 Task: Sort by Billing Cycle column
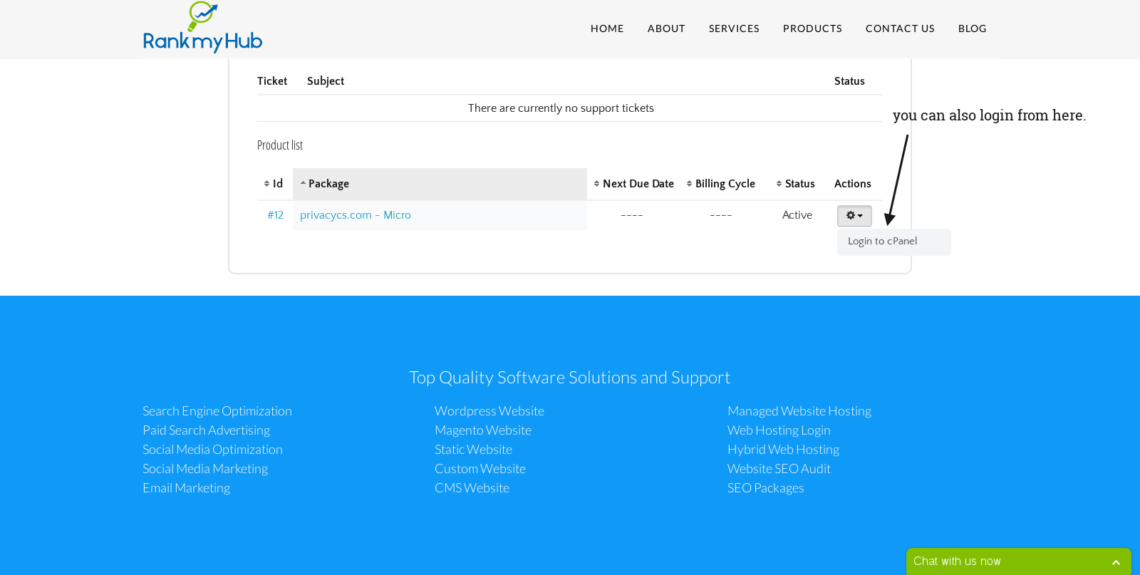pos(721,184)
